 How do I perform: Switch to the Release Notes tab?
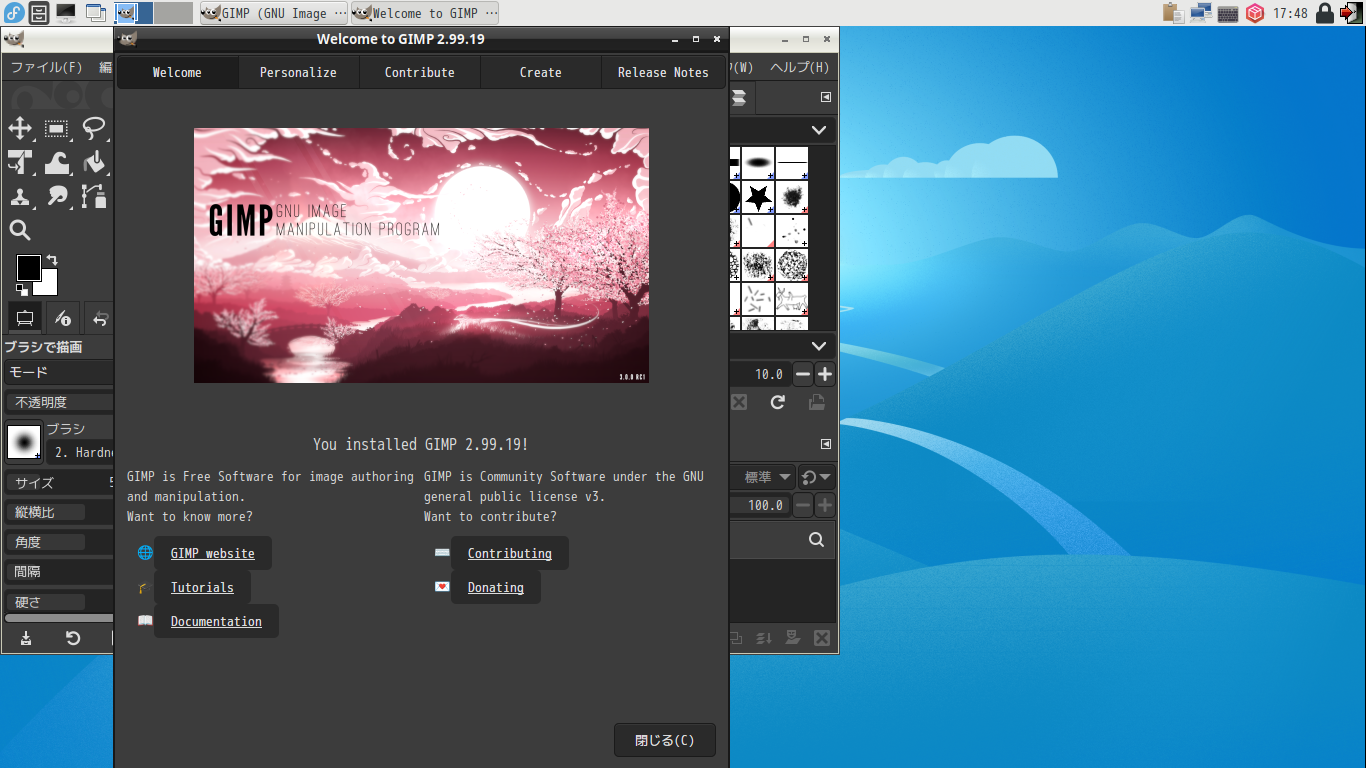[663, 72]
